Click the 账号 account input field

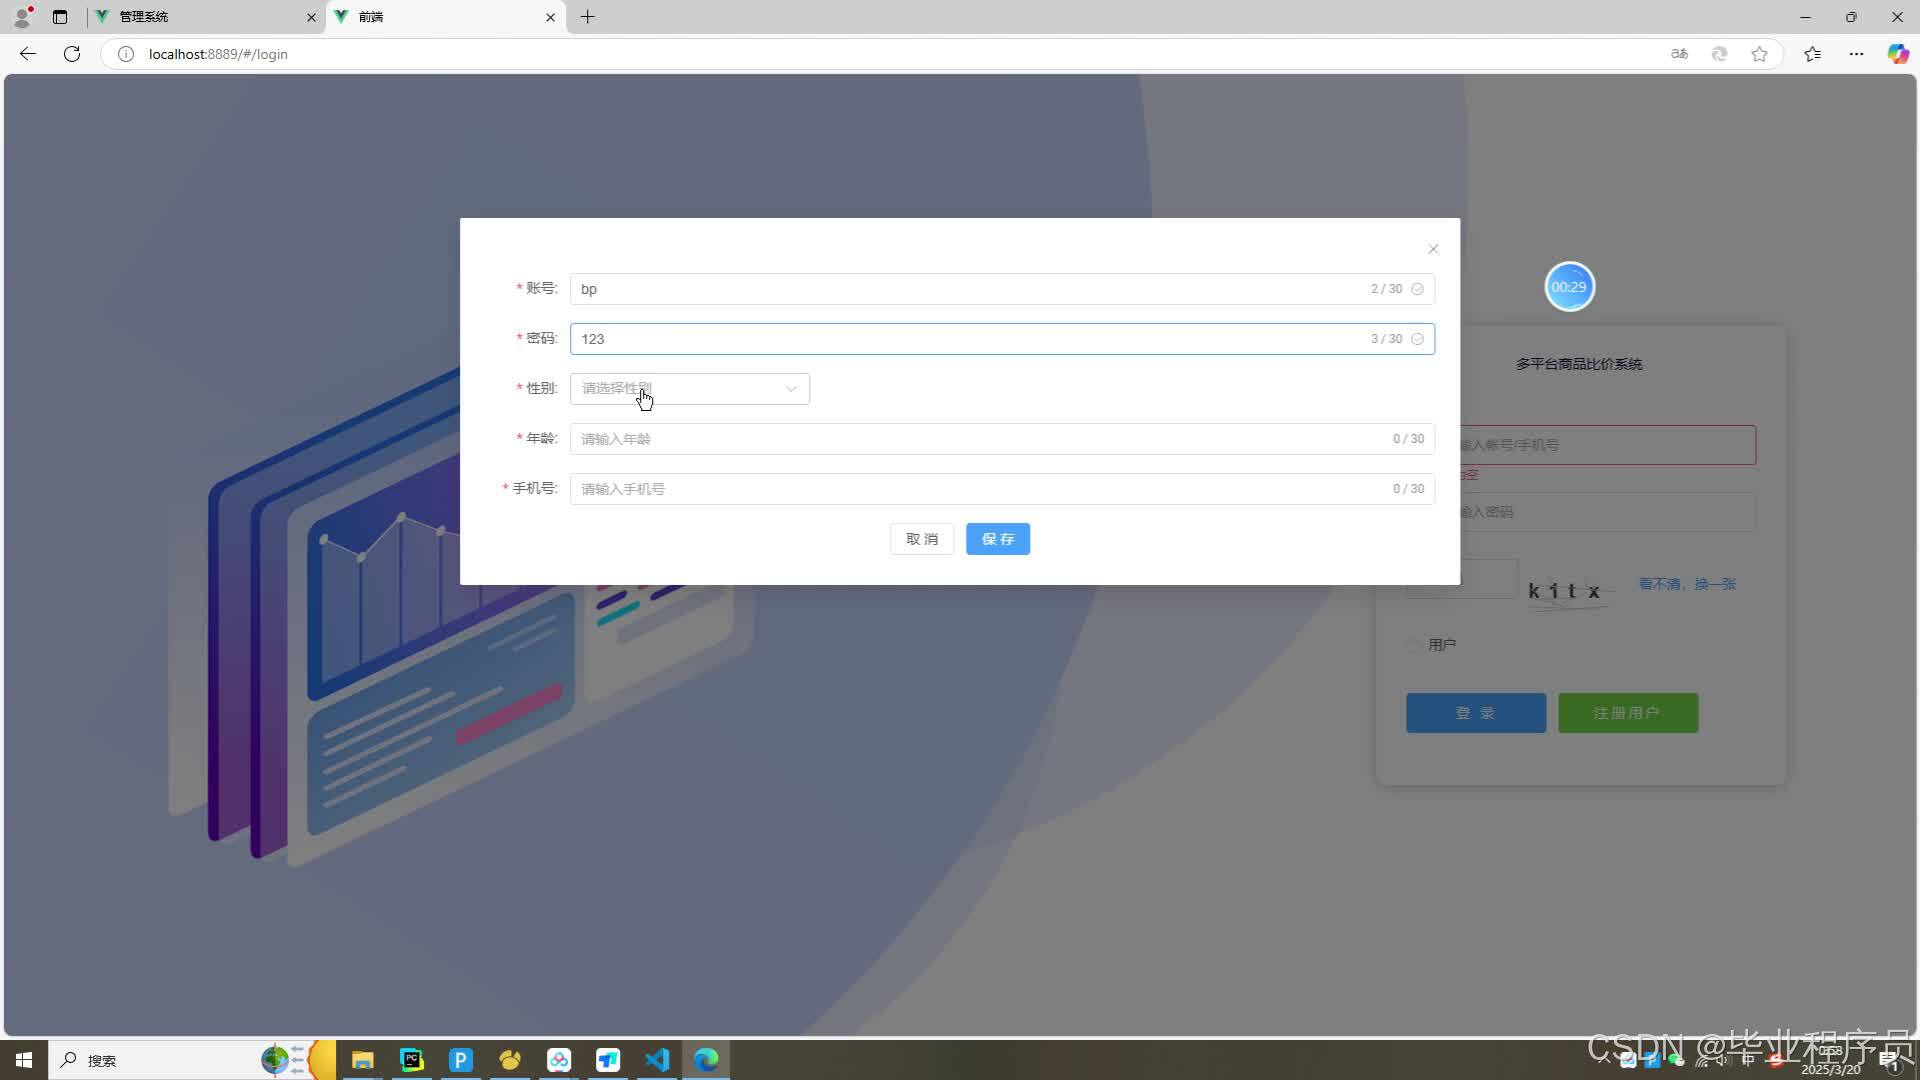[970, 289]
